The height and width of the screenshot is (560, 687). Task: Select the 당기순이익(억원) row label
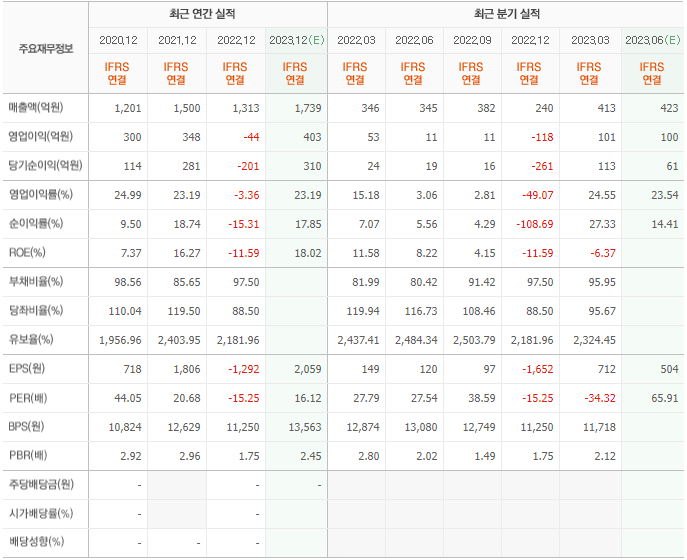pyautogui.click(x=46, y=165)
